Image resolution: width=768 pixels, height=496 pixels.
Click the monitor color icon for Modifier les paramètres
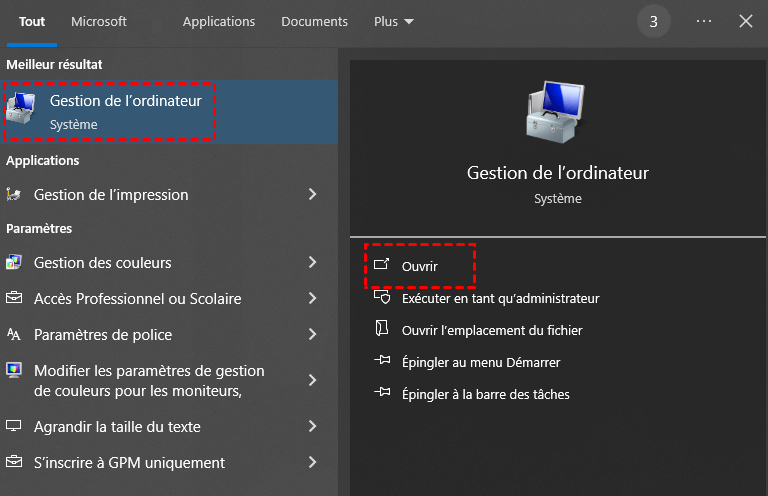pos(14,370)
